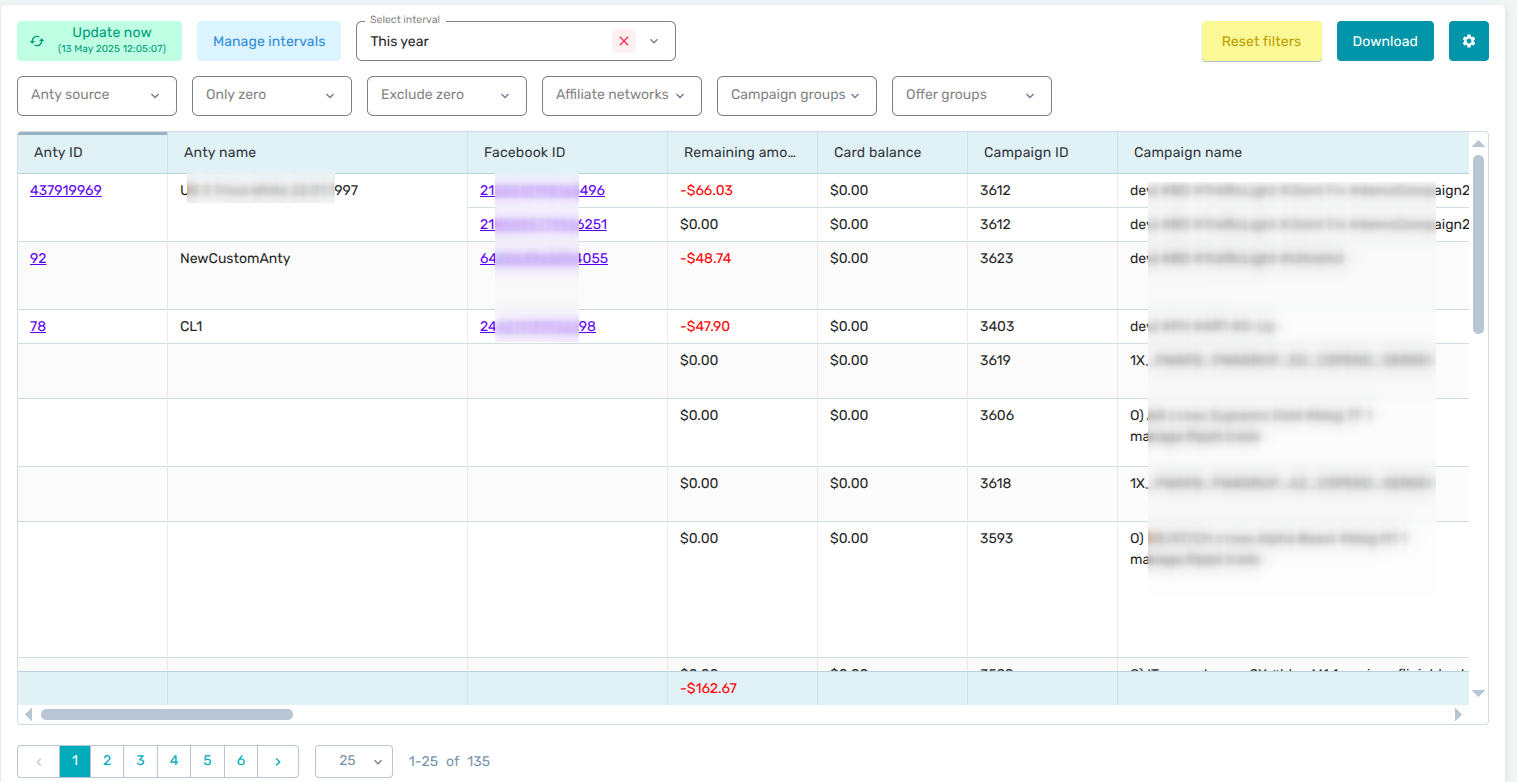Click the scroll-down arrow of the table
Screen dimensions: 1517x782
tap(1478, 693)
